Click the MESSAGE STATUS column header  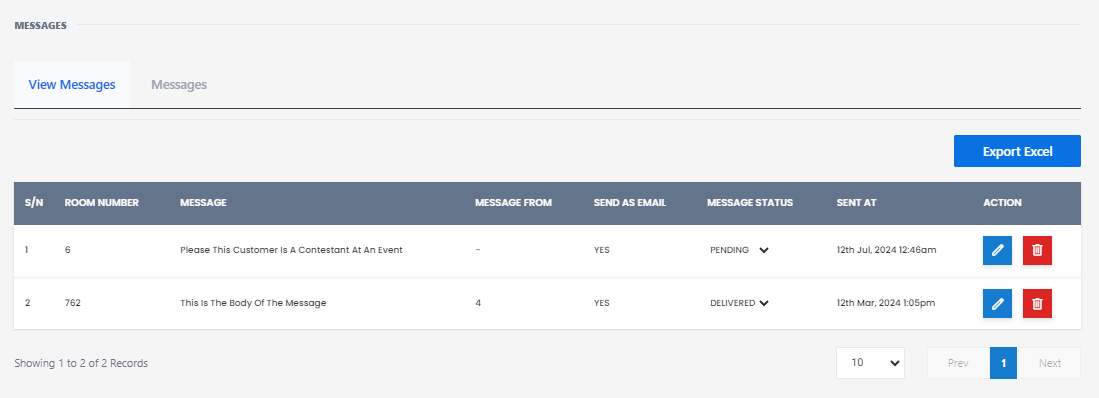[750, 203]
